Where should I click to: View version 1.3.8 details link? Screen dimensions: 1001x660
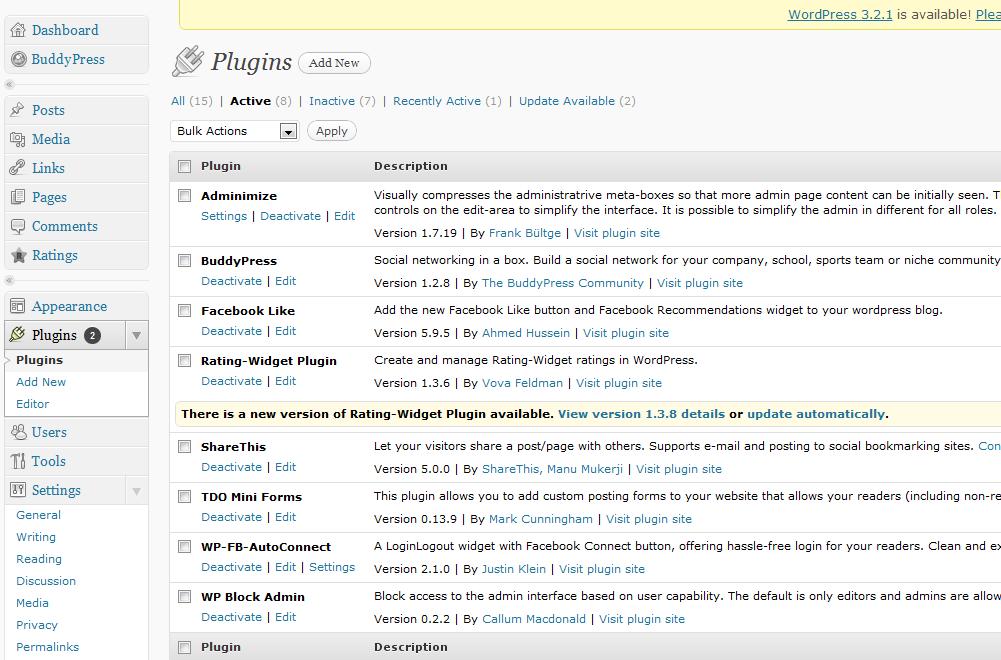point(642,414)
